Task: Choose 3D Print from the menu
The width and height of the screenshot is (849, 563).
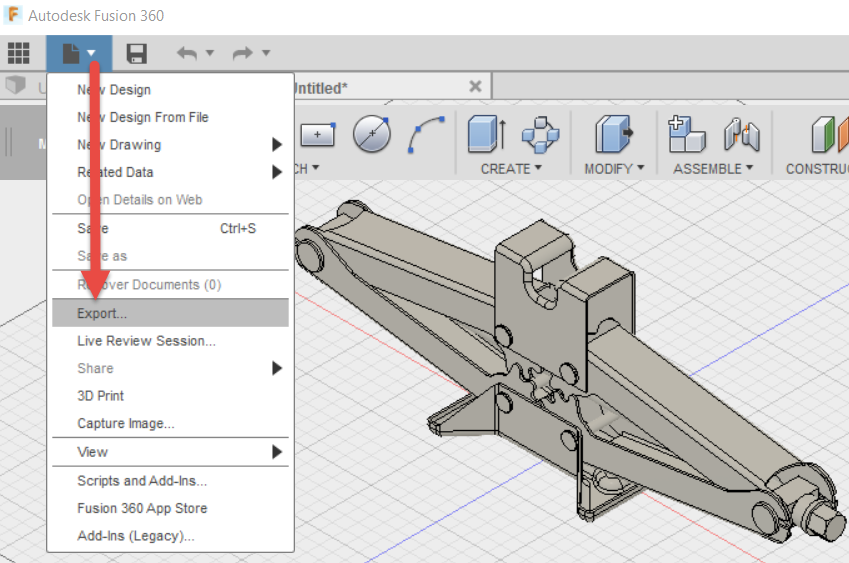Action: pos(170,396)
